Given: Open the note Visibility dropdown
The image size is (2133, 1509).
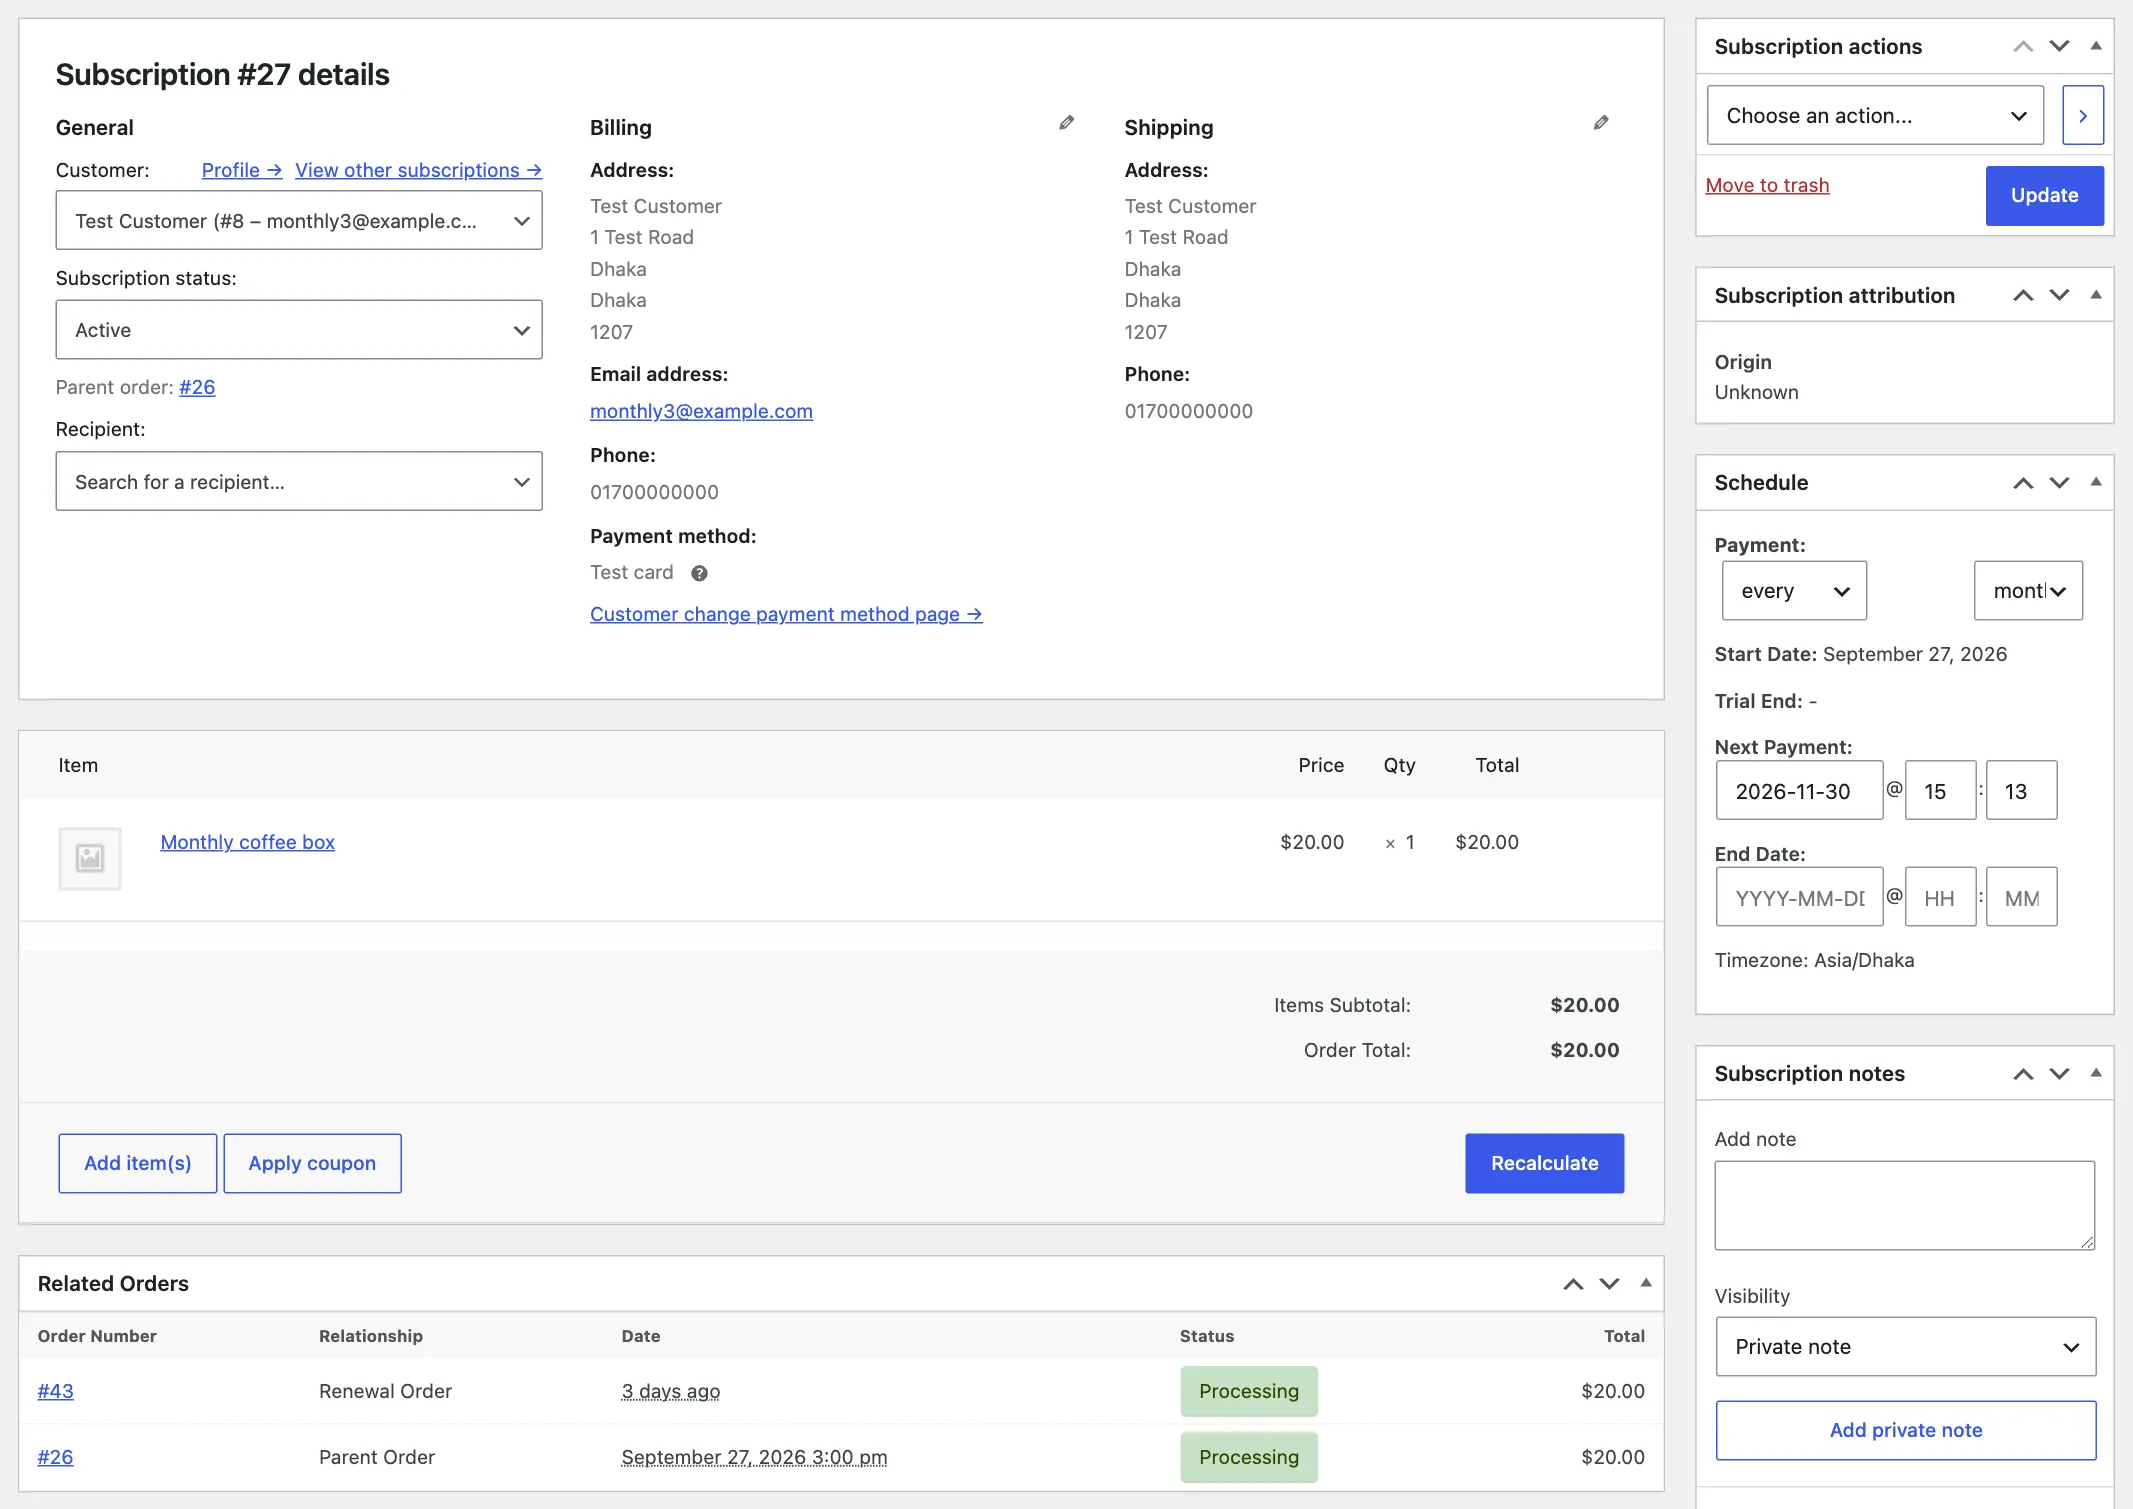Looking at the screenshot, I should (1906, 1346).
